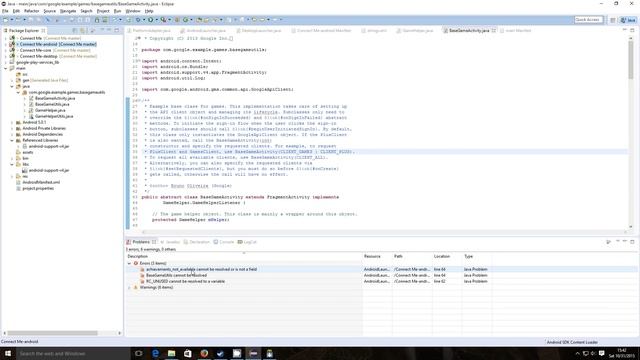640x360 pixels.
Task: Expand the Connect Me-core project
Action: point(6,50)
